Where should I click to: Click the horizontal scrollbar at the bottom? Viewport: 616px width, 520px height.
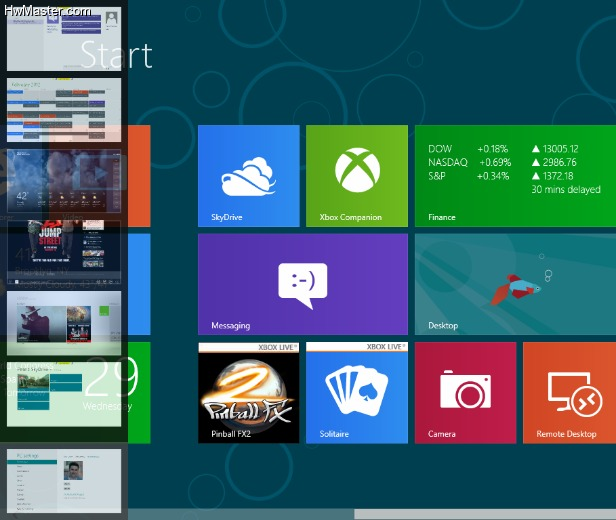[485, 515]
